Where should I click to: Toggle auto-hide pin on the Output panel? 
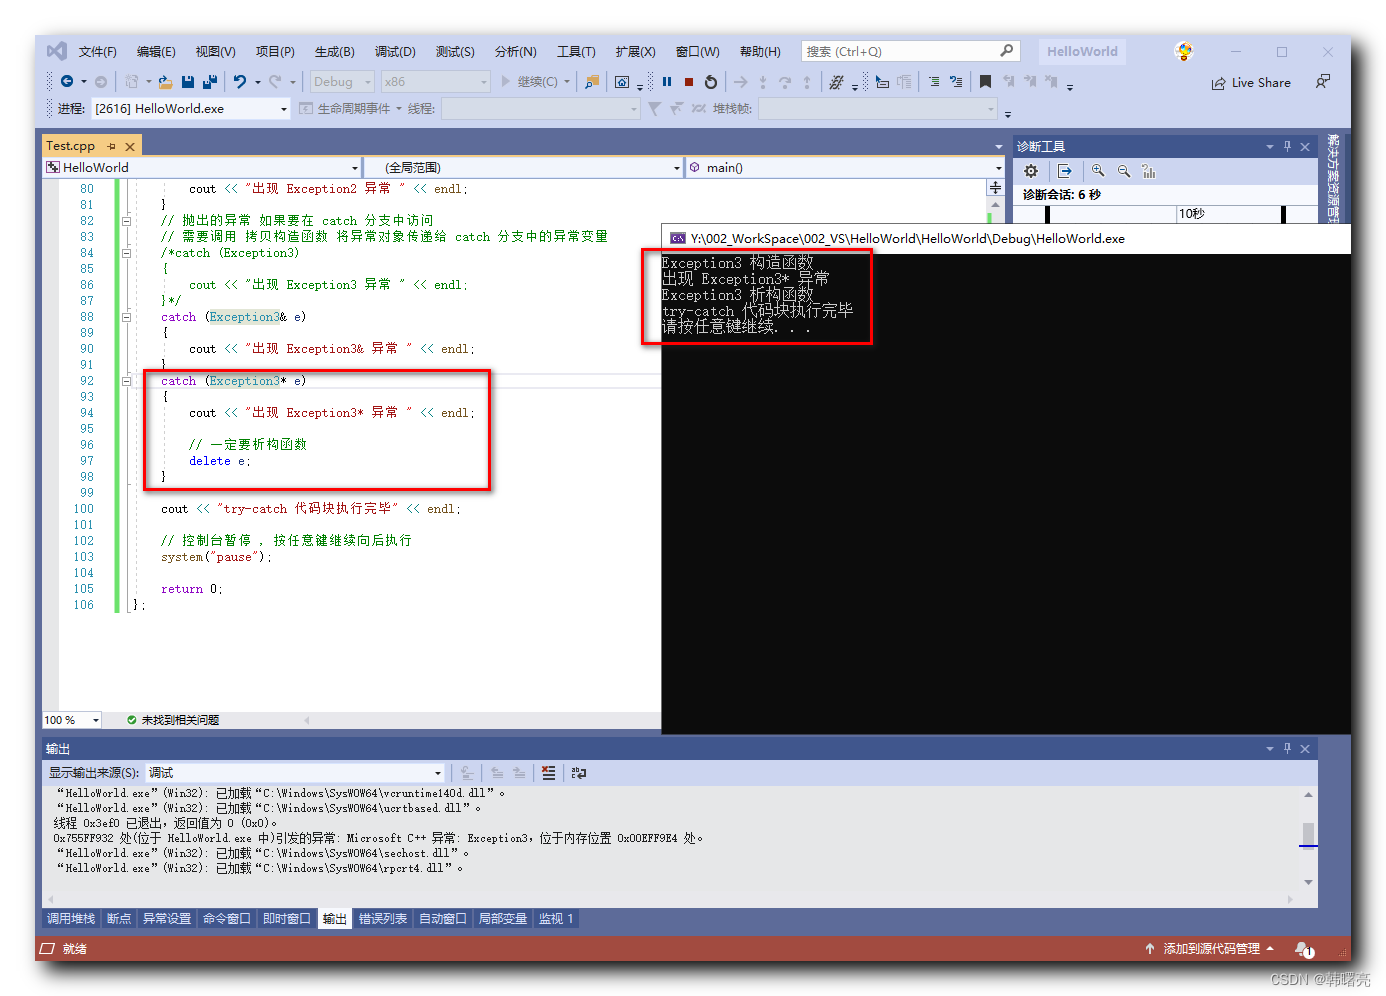1287,748
